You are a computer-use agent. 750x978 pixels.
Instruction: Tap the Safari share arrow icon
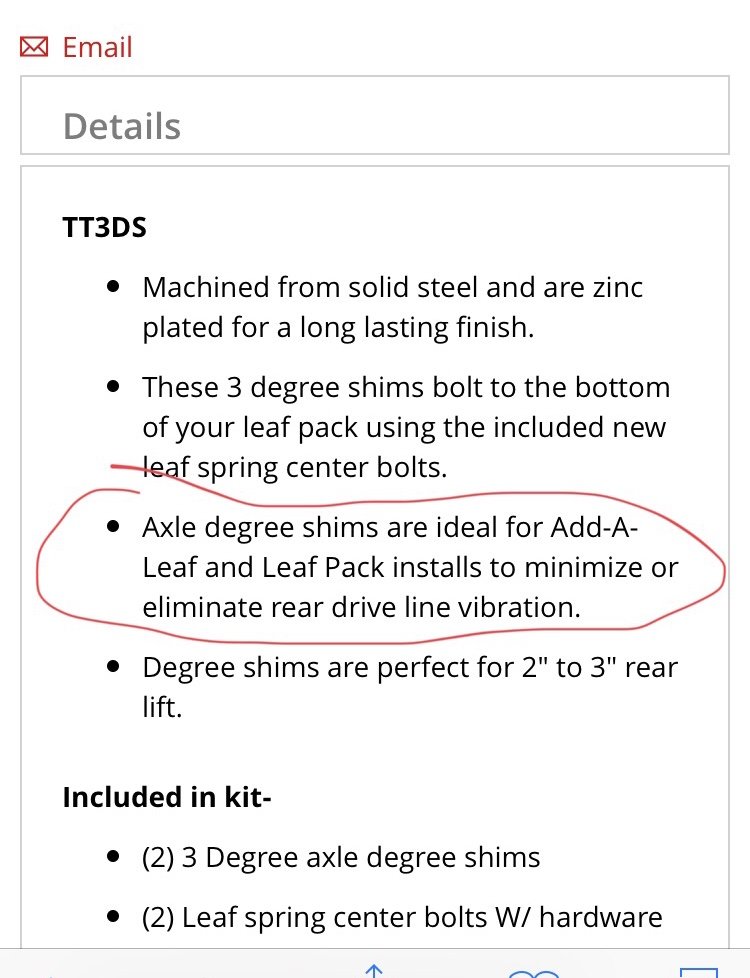373,971
